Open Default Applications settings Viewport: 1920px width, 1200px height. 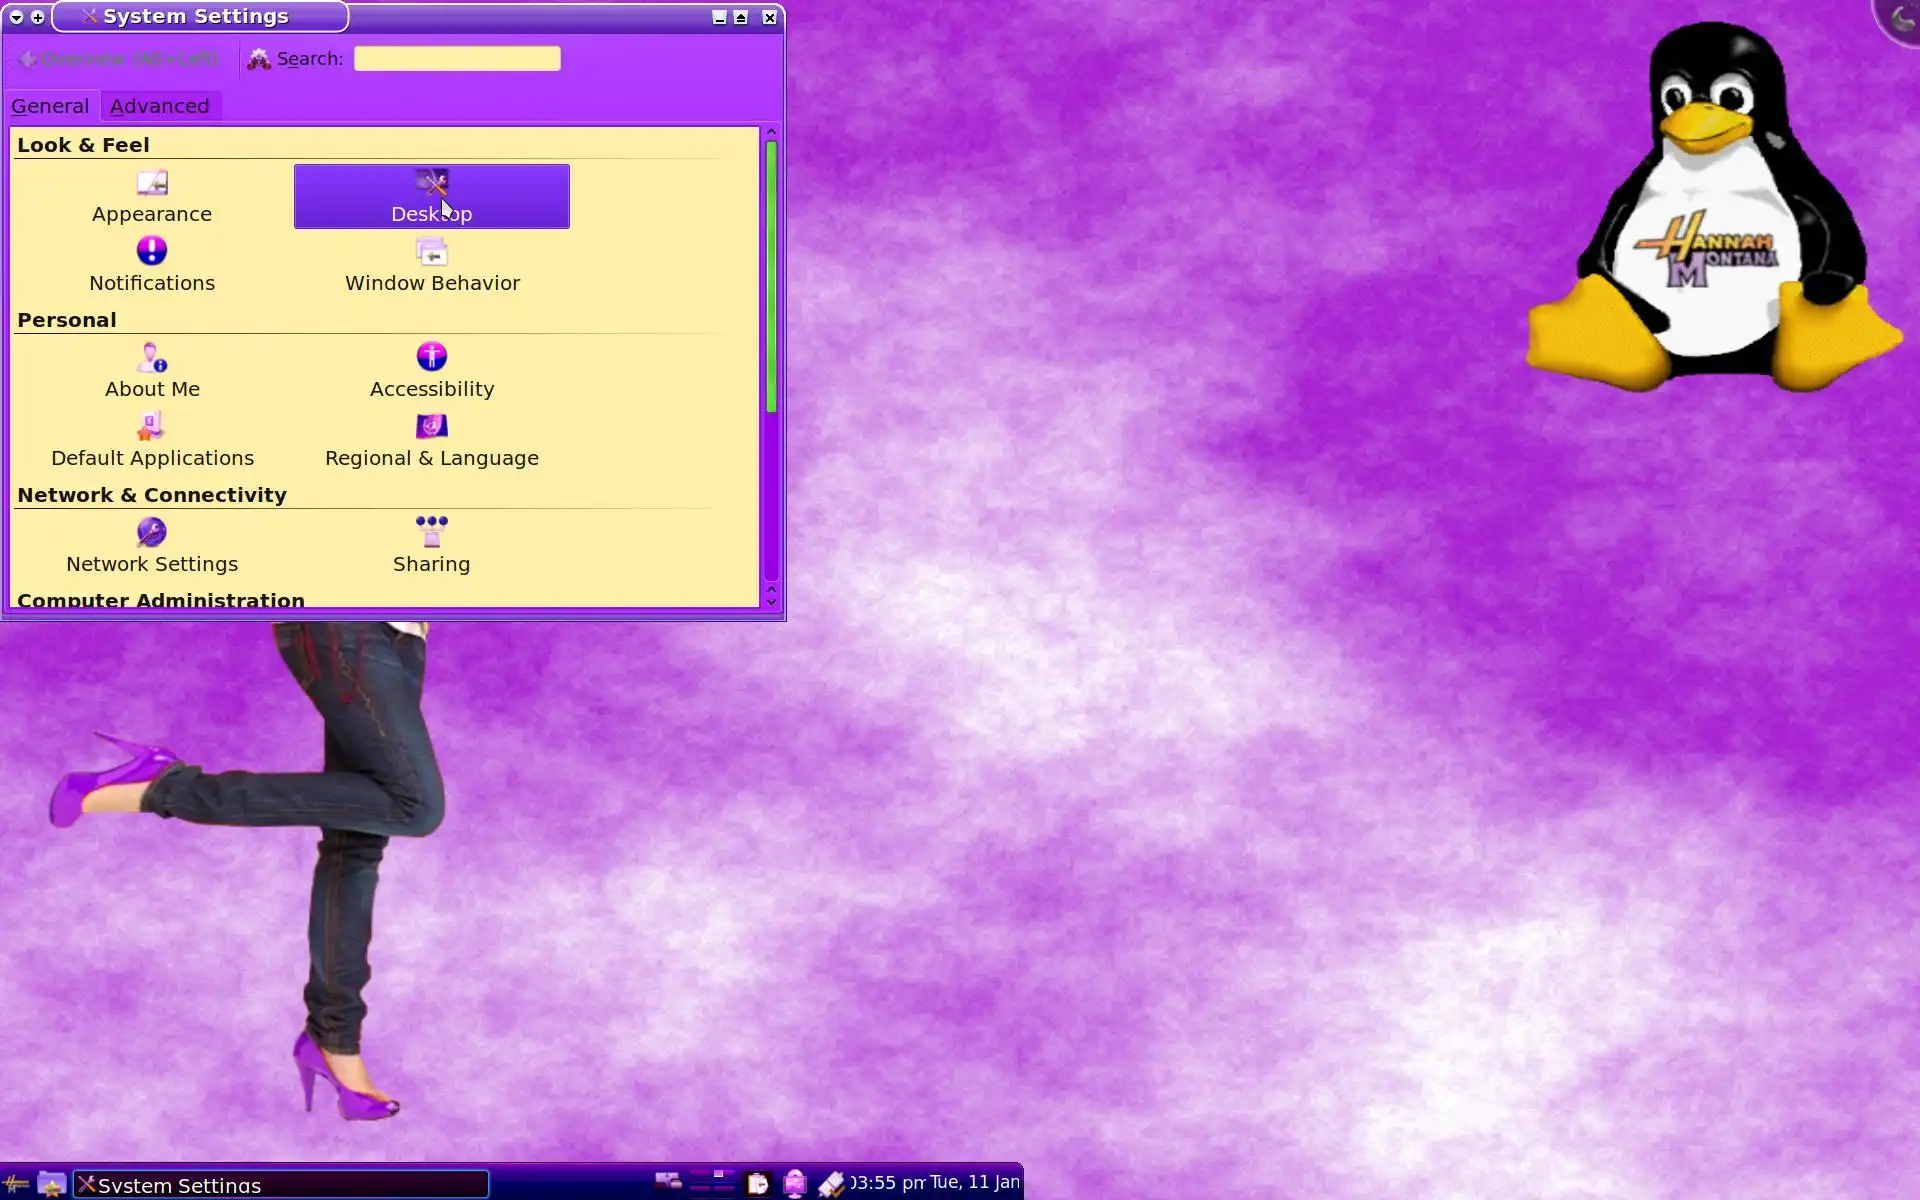click(x=152, y=440)
